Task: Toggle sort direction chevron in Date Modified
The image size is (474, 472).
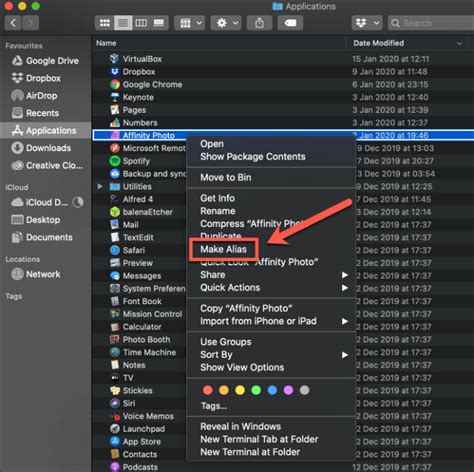Action: click(x=459, y=43)
